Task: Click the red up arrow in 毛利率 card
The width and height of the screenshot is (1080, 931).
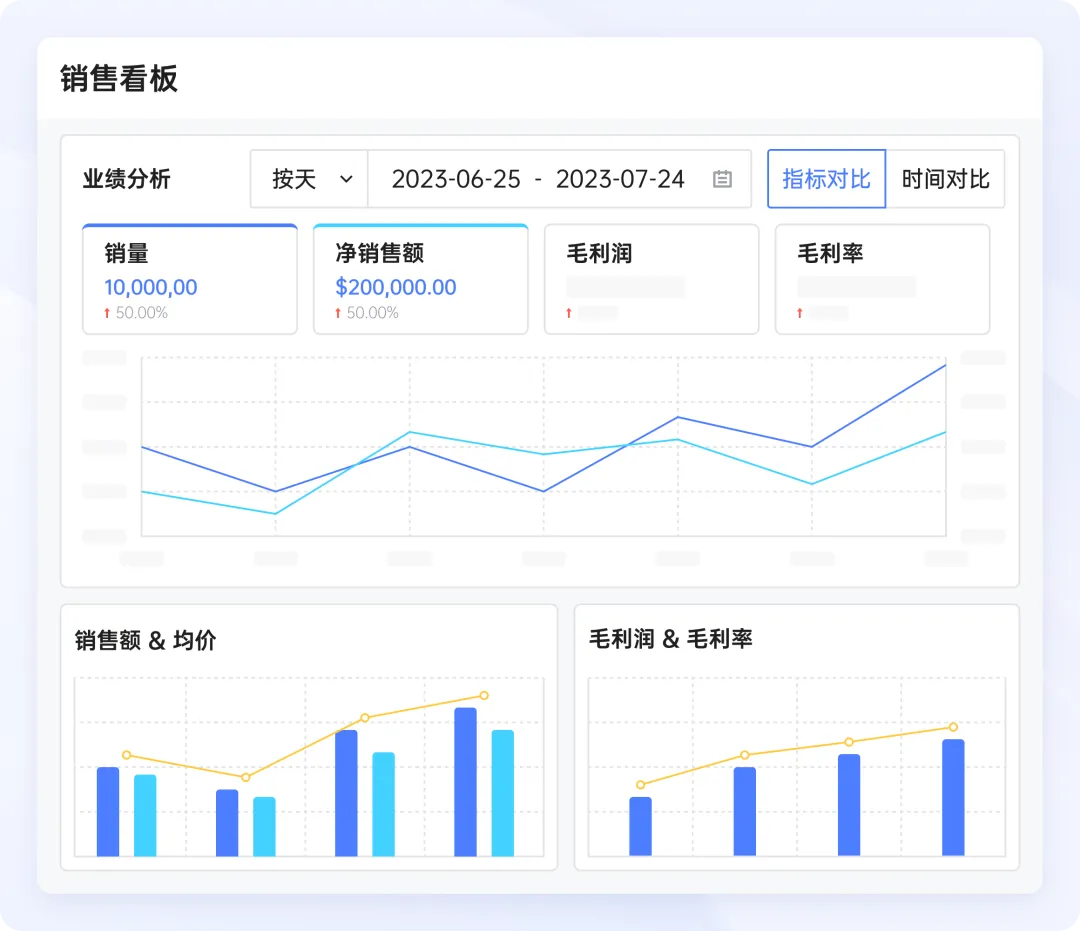Action: (799, 313)
